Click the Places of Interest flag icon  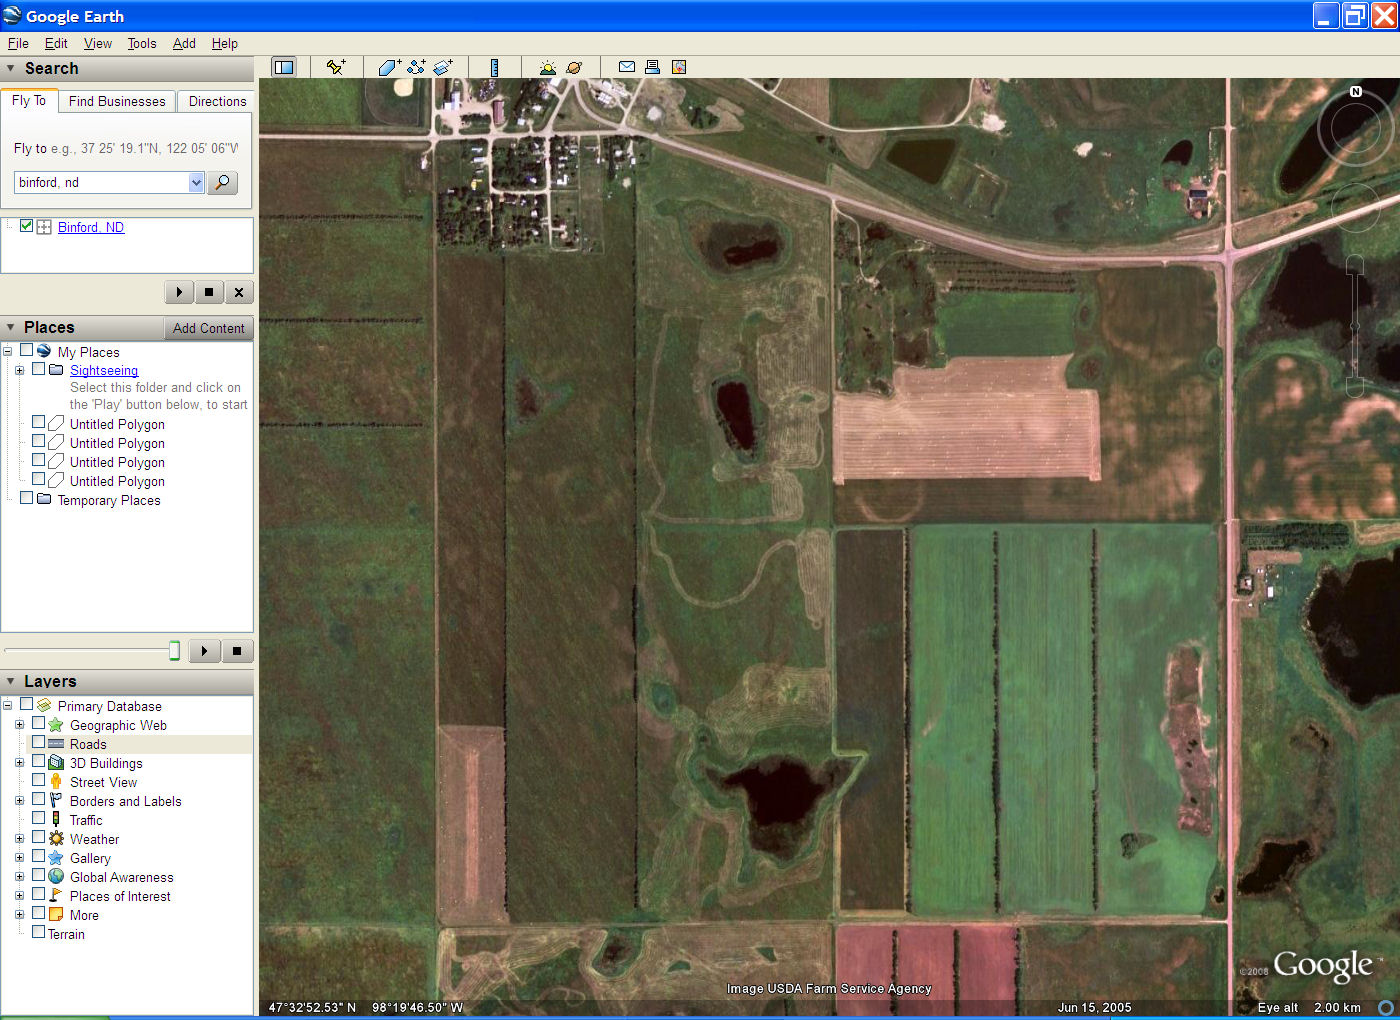pos(56,896)
